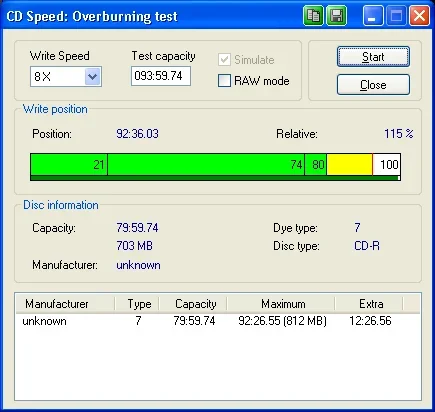Click the Extra column header

369,304
